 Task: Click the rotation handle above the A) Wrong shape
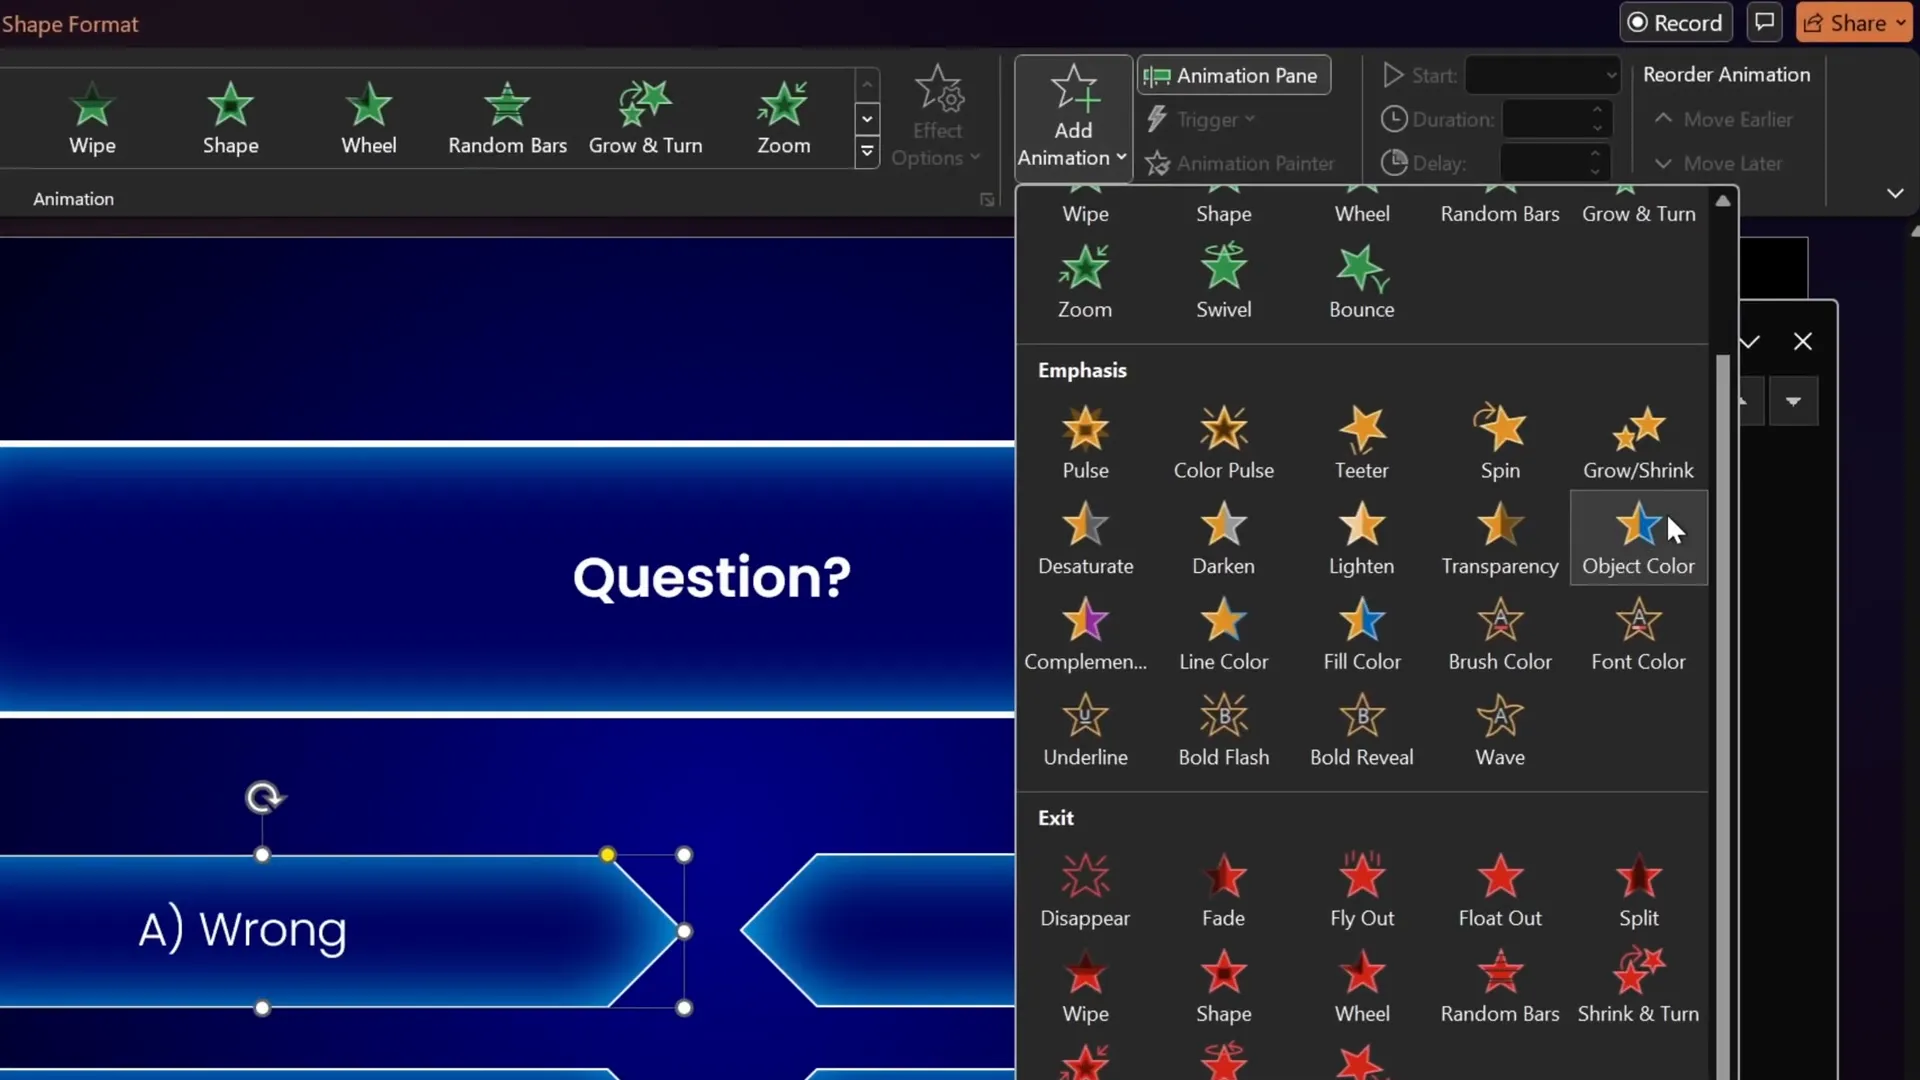point(264,797)
